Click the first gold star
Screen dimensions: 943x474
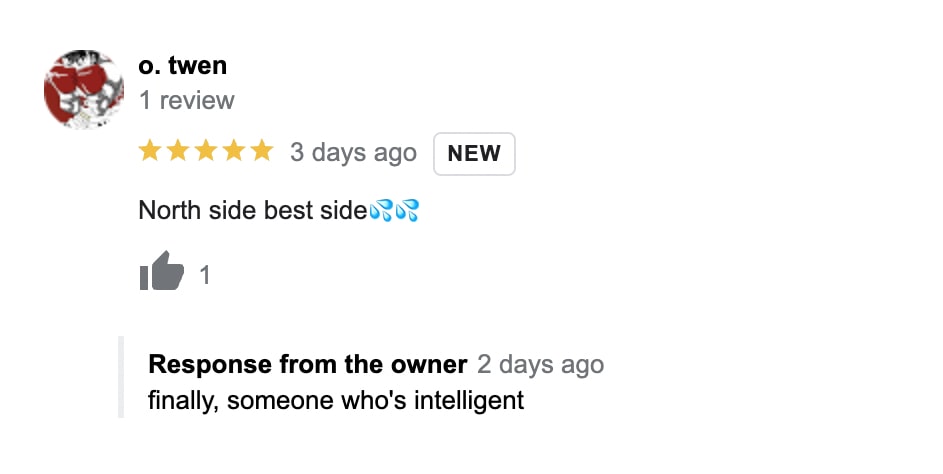150,151
